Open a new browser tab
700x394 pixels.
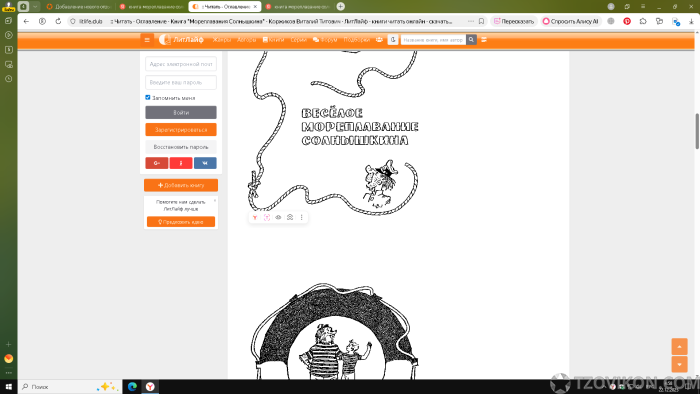point(341,6)
